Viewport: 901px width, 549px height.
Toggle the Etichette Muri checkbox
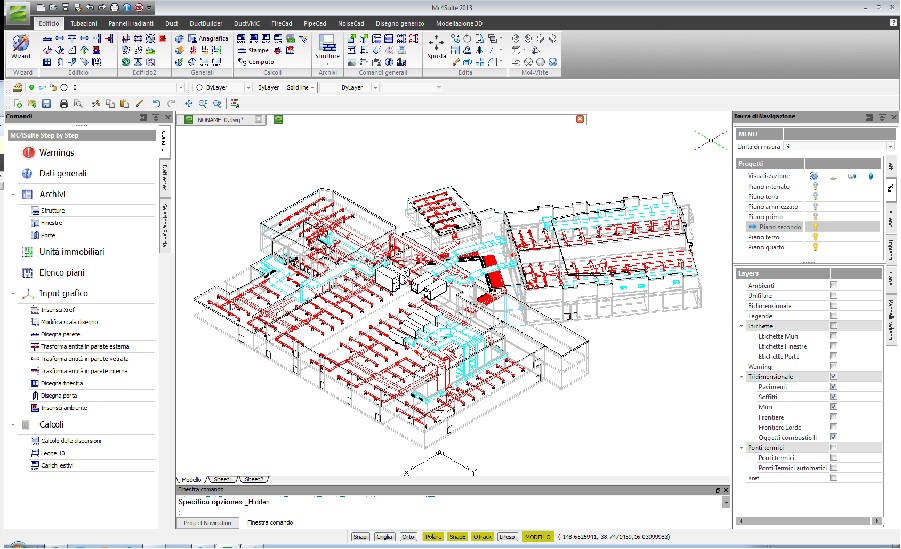coord(833,336)
